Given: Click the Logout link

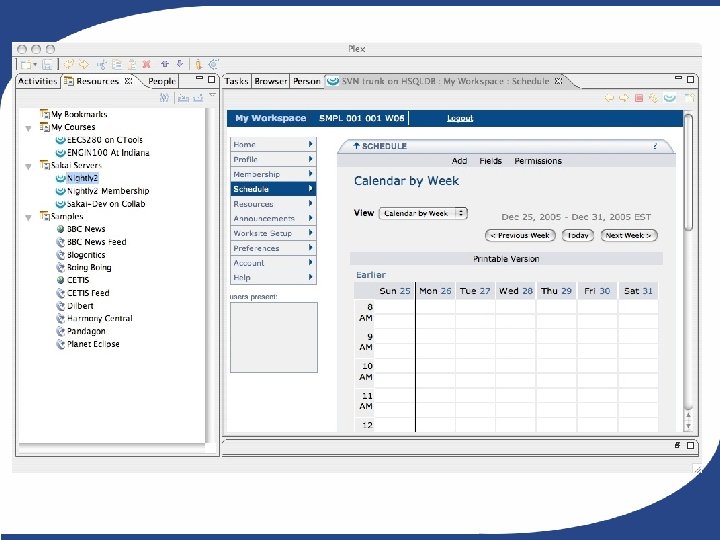Looking at the screenshot, I should click(x=460, y=118).
